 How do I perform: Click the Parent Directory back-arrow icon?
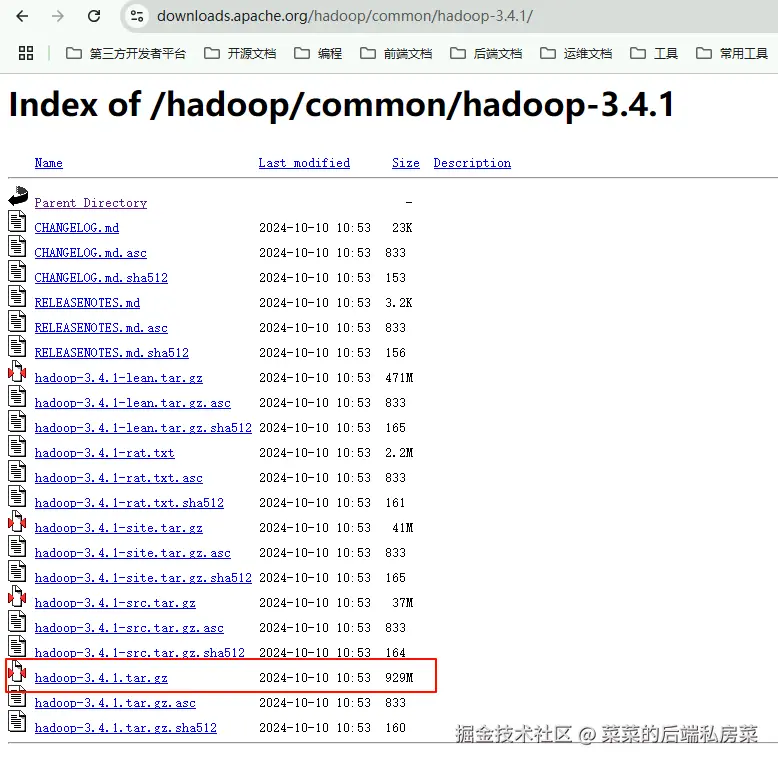pyautogui.click(x=18, y=196)
